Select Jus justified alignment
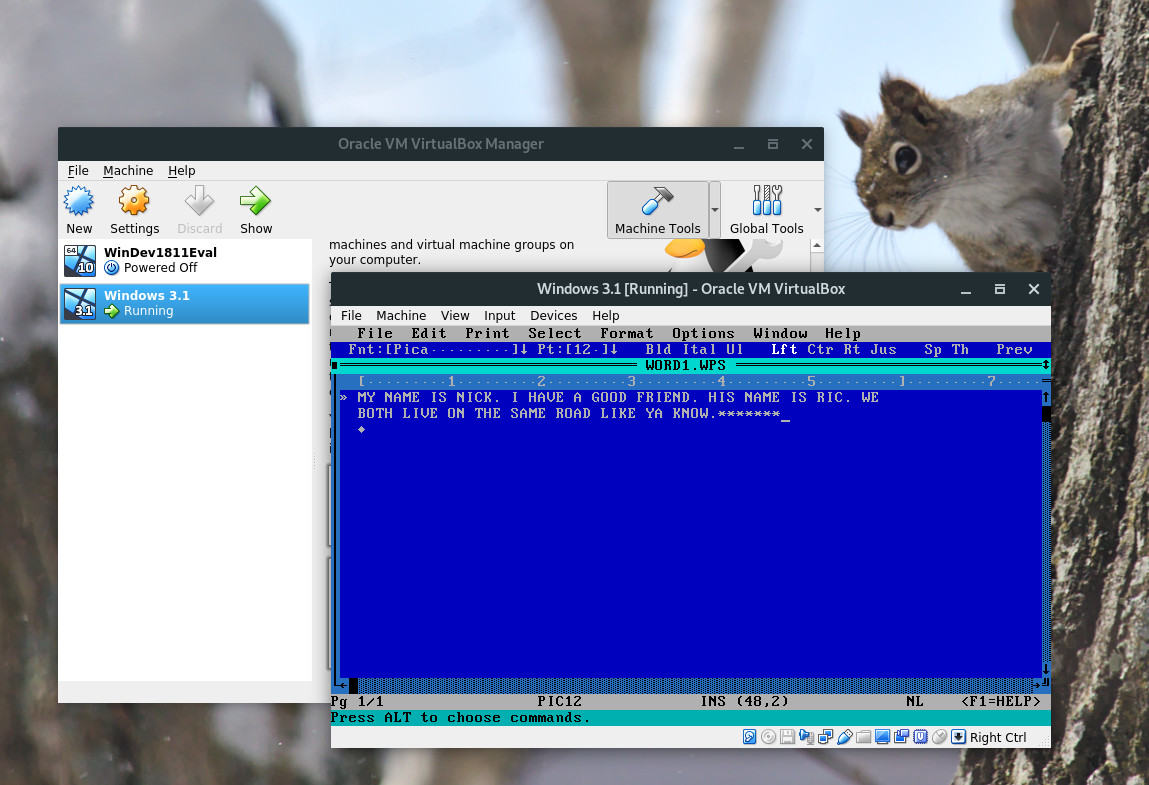The height and width of the screenshot is (785, 1149). [x=884, y=350]
